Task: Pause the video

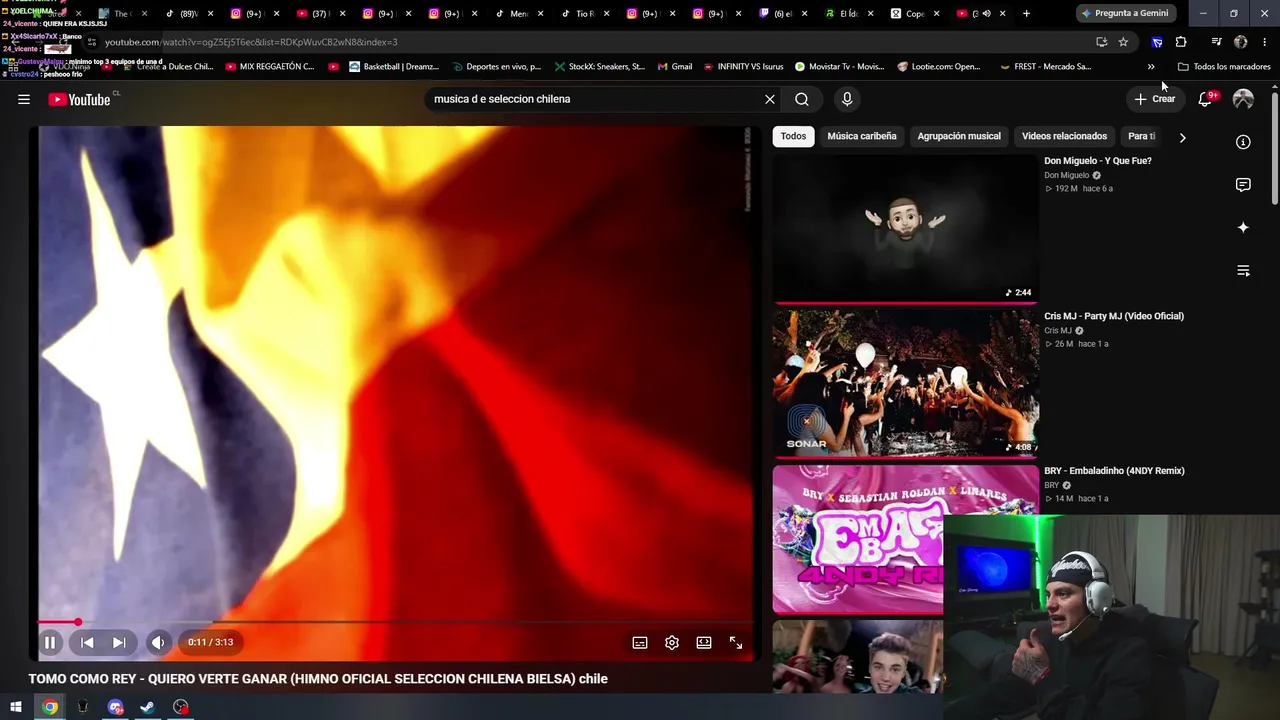Action: click(x=49, y=642)
